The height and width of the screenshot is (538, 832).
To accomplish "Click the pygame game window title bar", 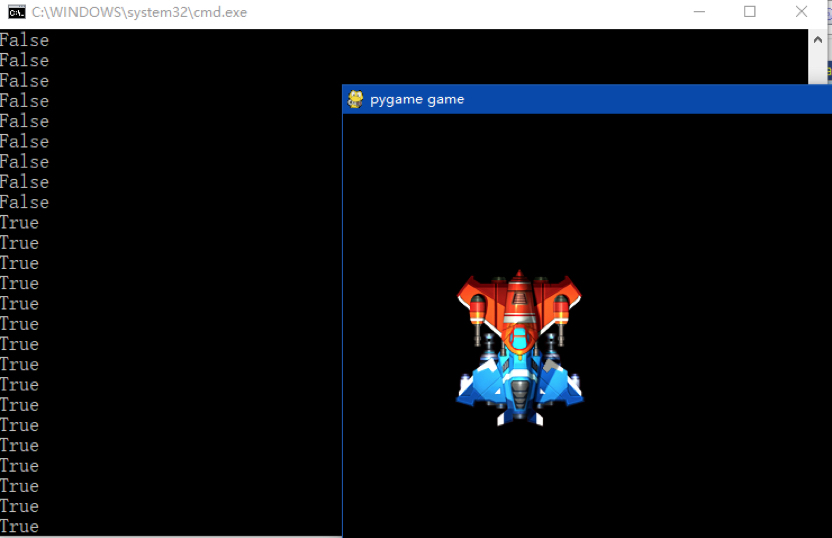I will coord(587,99).
